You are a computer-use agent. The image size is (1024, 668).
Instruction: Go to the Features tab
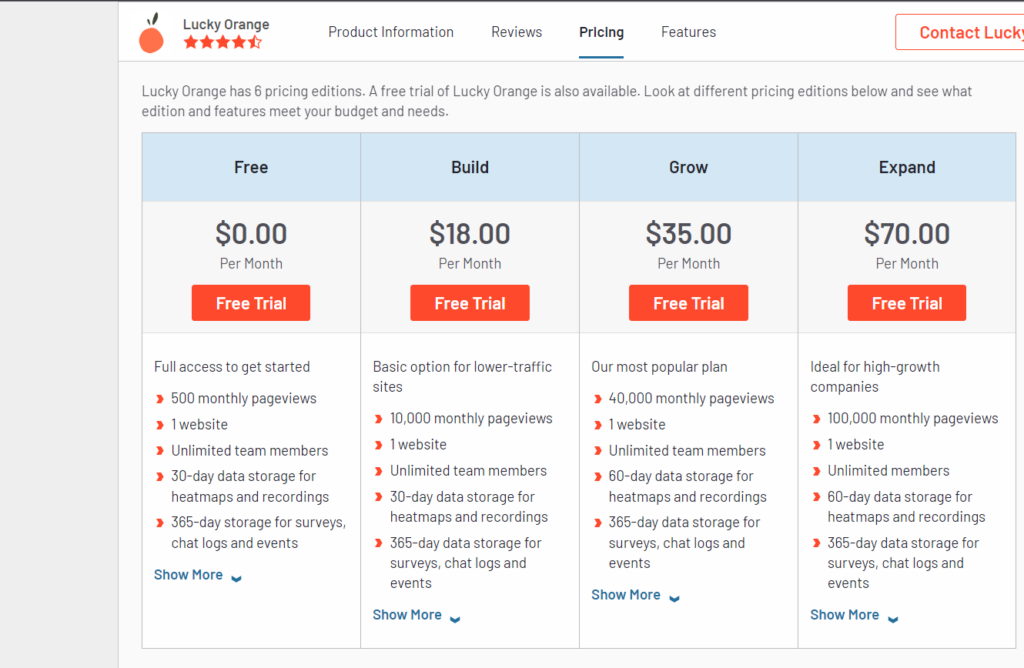[x=688, y=32]
